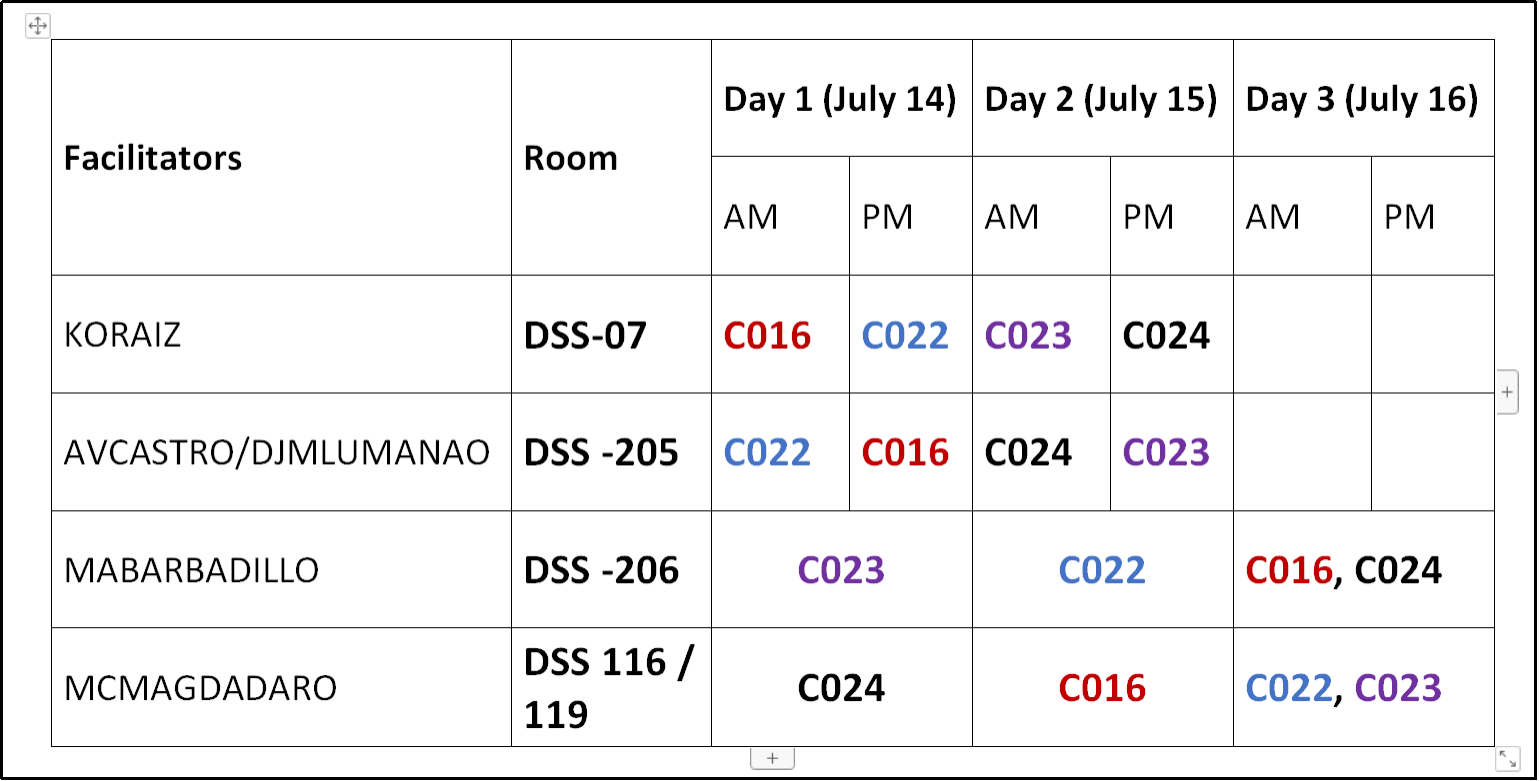
Task: Click the Facilitators header cell
Action: point(153,158)
